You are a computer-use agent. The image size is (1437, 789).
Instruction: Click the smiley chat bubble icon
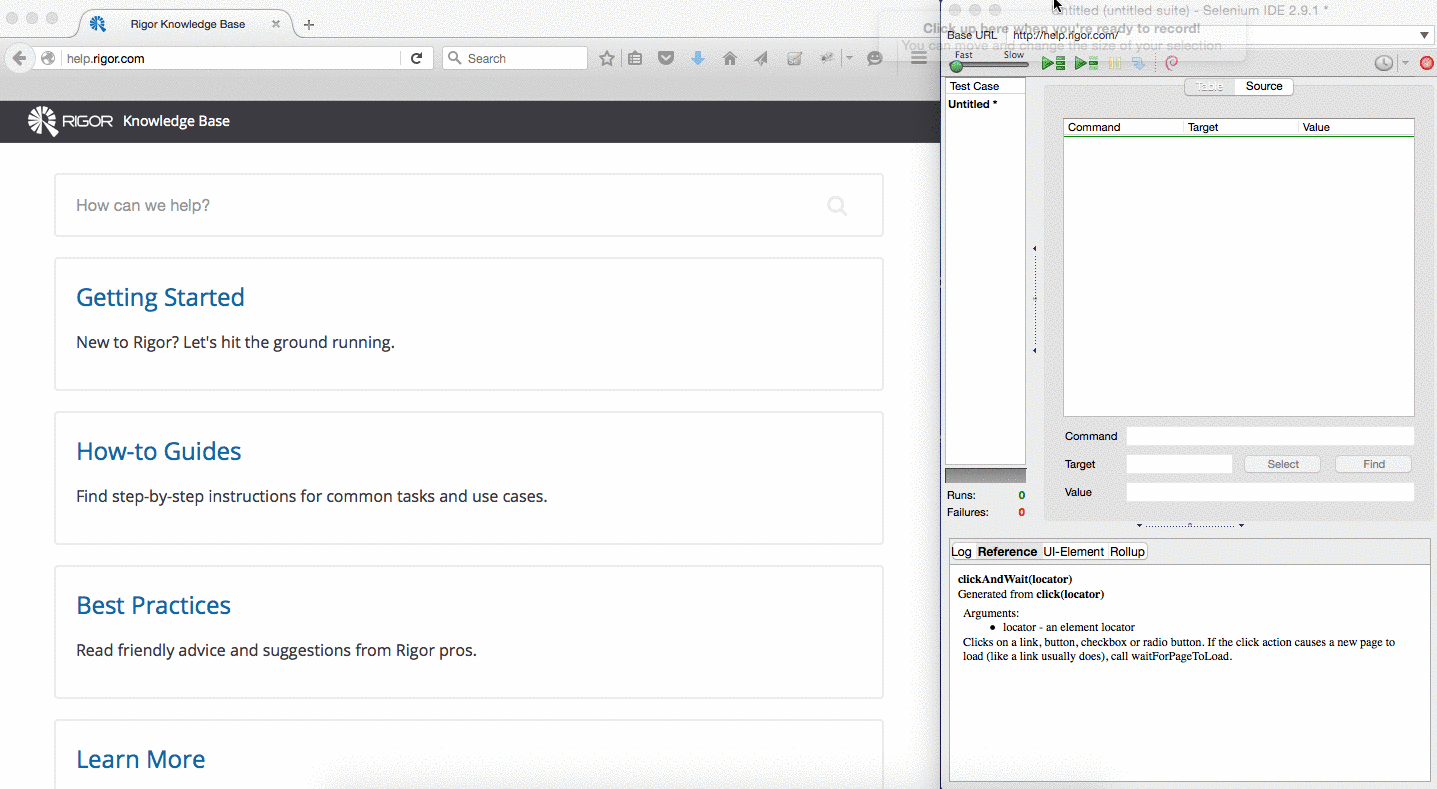[x=875, y=58]
